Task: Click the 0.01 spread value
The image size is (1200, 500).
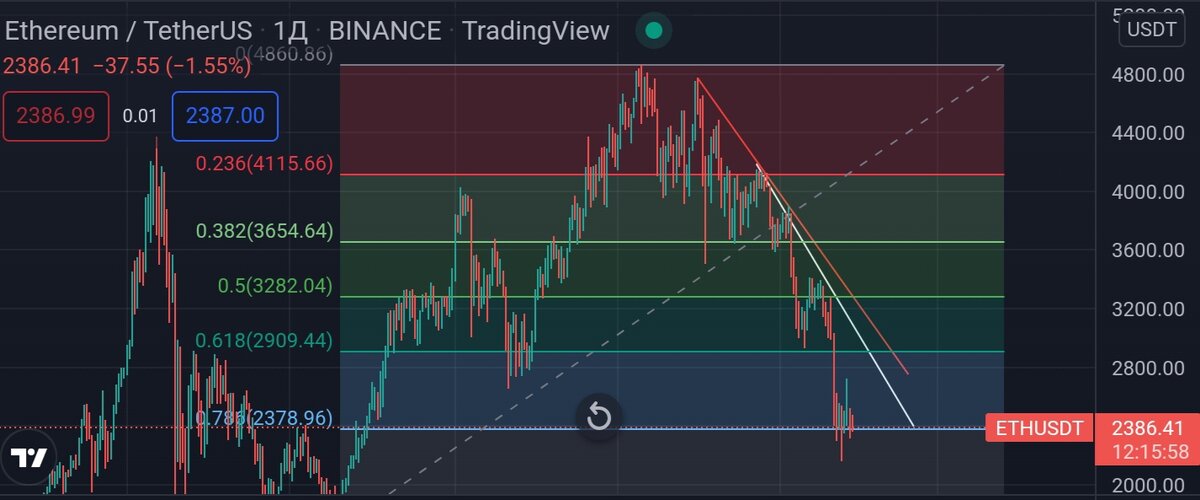Action: coord(140,116)
